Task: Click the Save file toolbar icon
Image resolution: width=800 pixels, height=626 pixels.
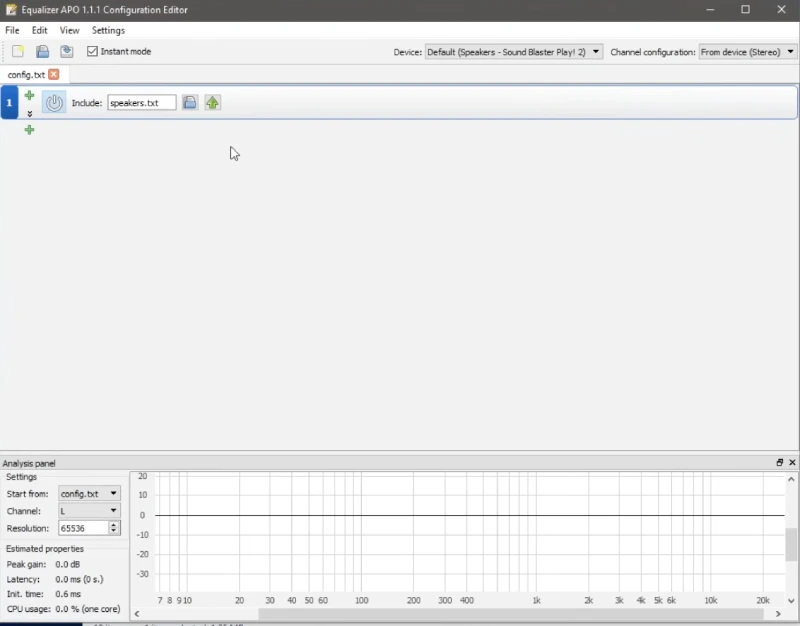Action: (66, 52)
